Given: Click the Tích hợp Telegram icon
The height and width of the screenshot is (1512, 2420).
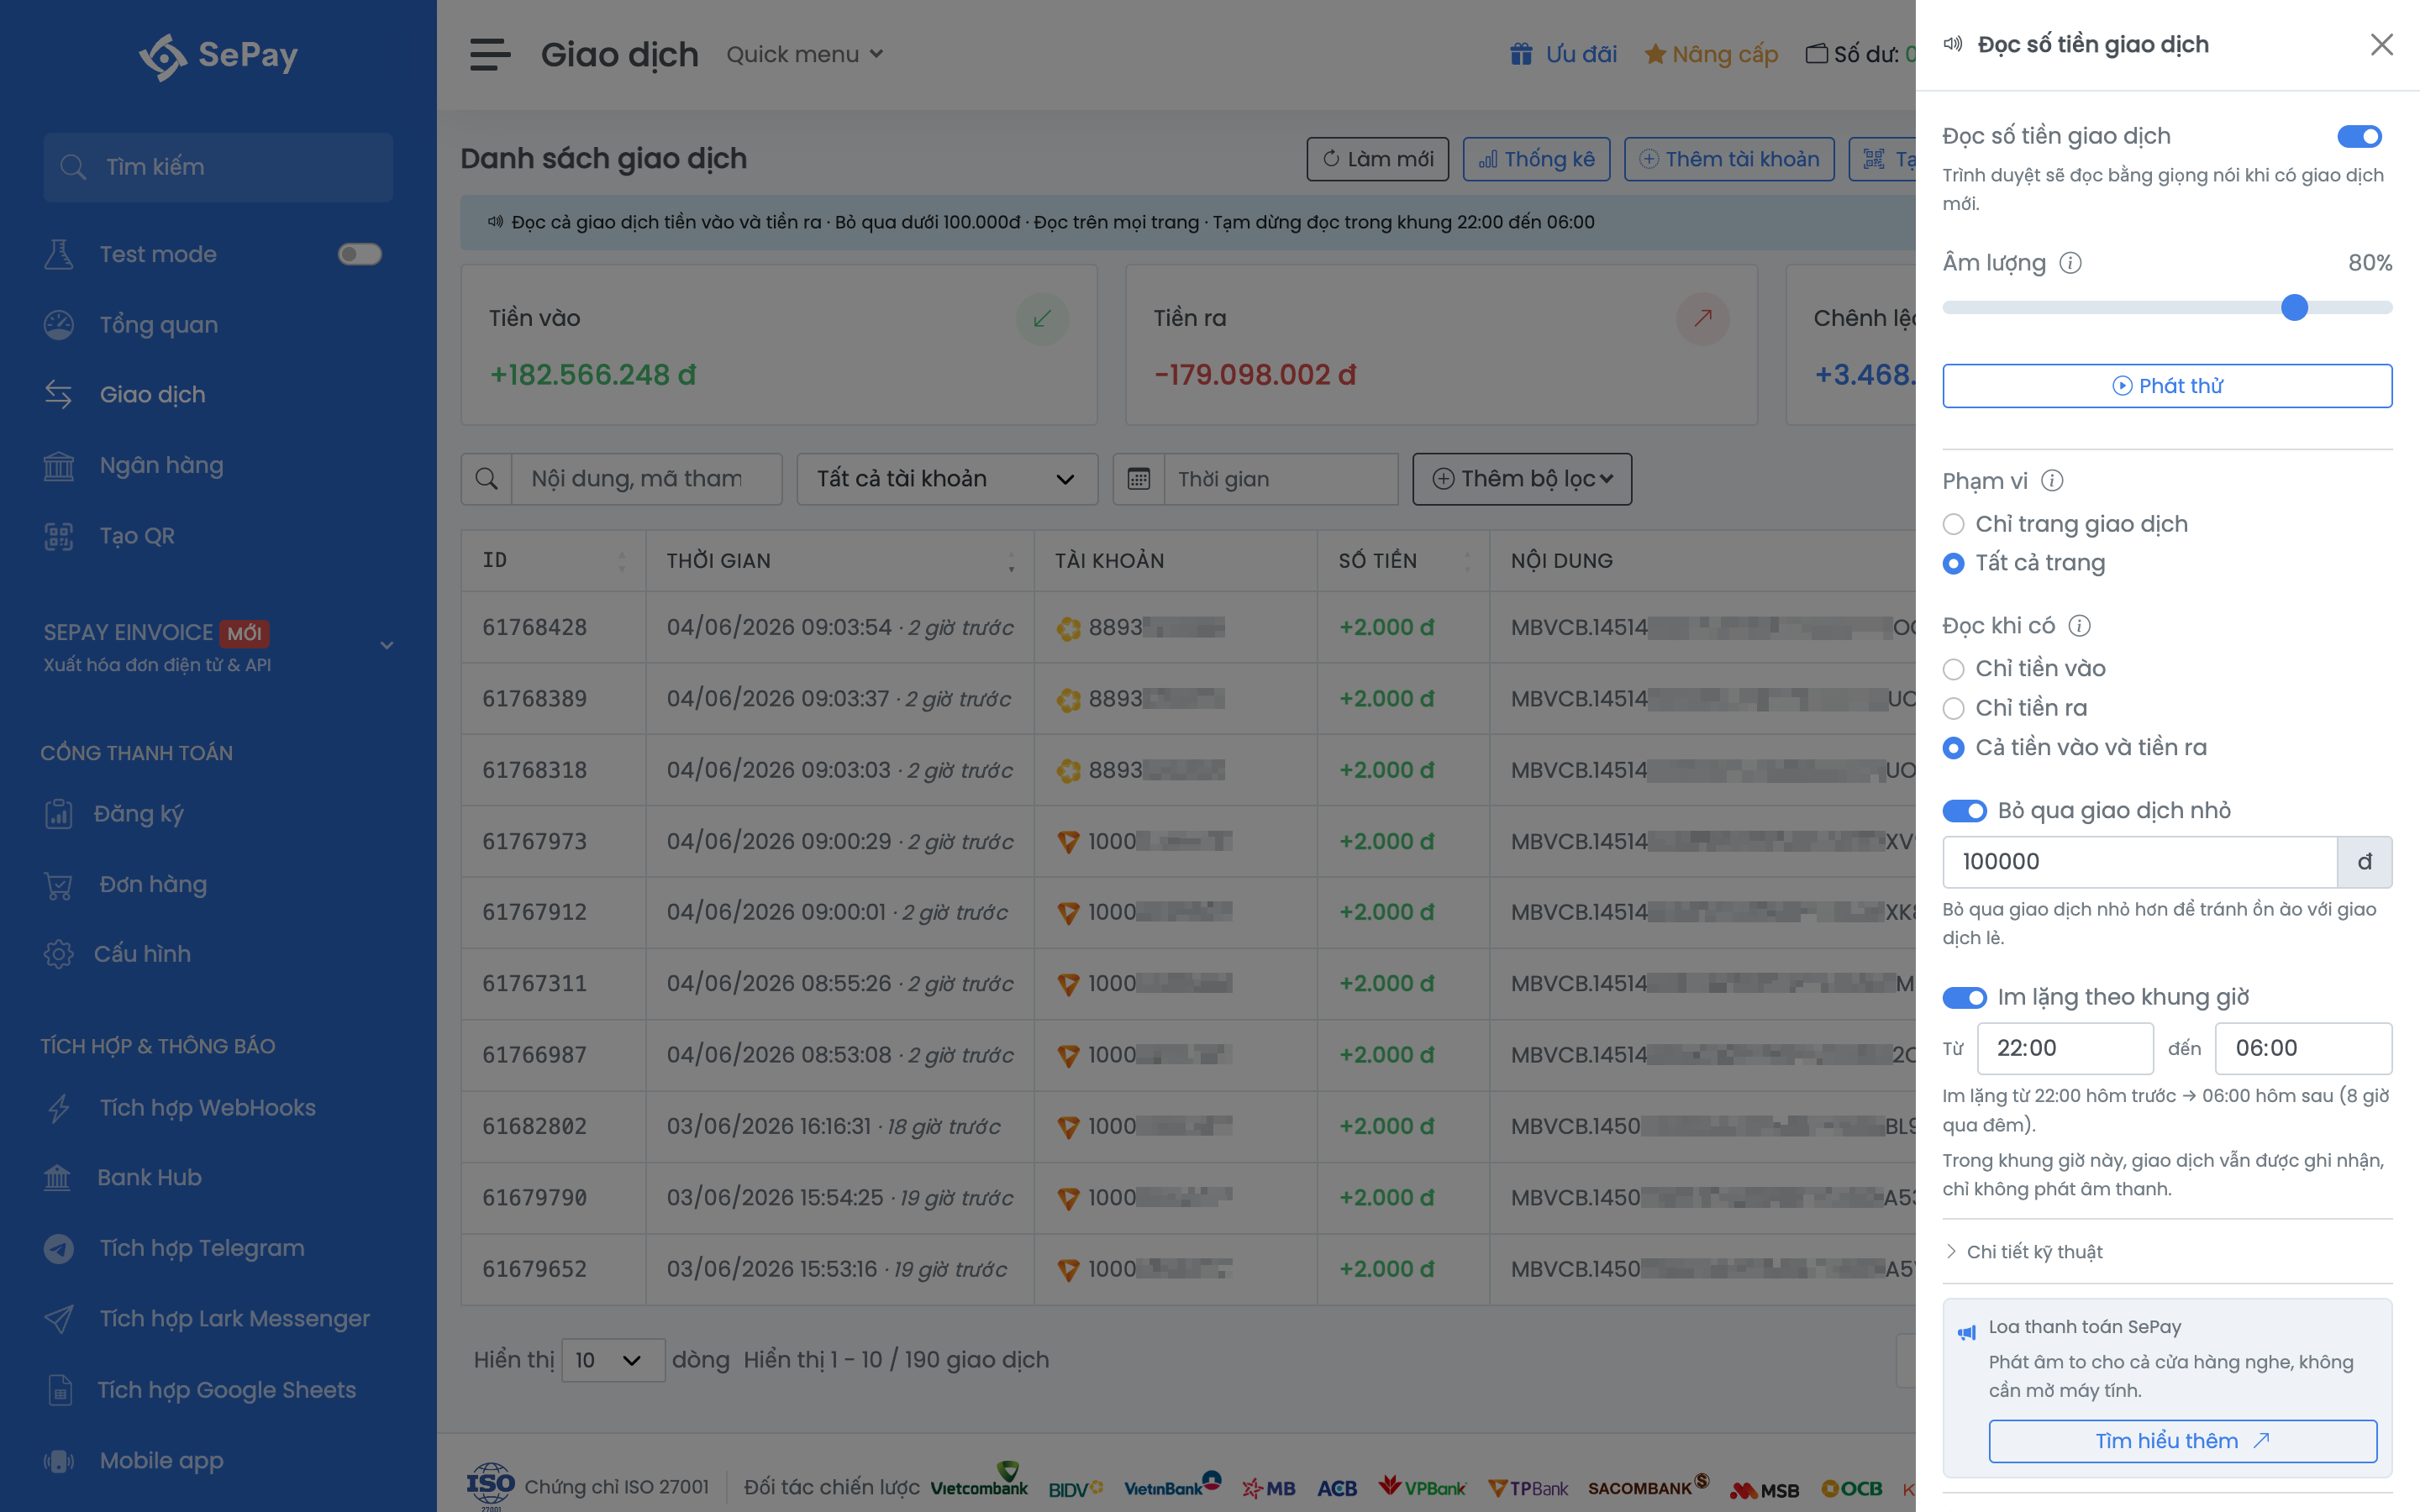Looking at the screenshot, I should point(59,1249).
